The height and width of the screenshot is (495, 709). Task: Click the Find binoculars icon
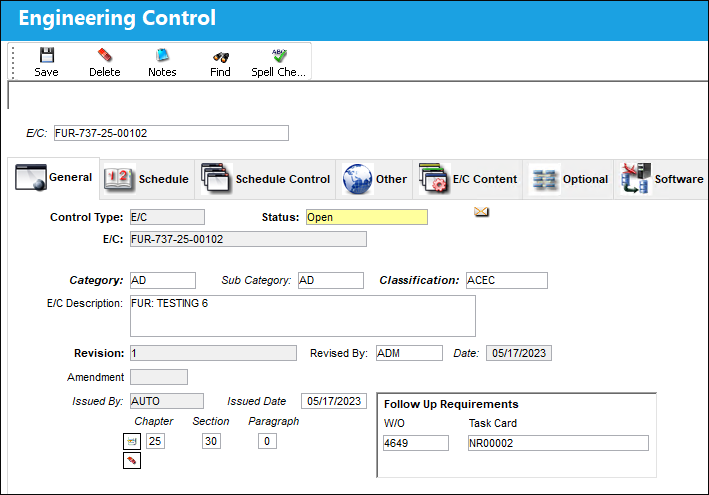tap(221, 57)
